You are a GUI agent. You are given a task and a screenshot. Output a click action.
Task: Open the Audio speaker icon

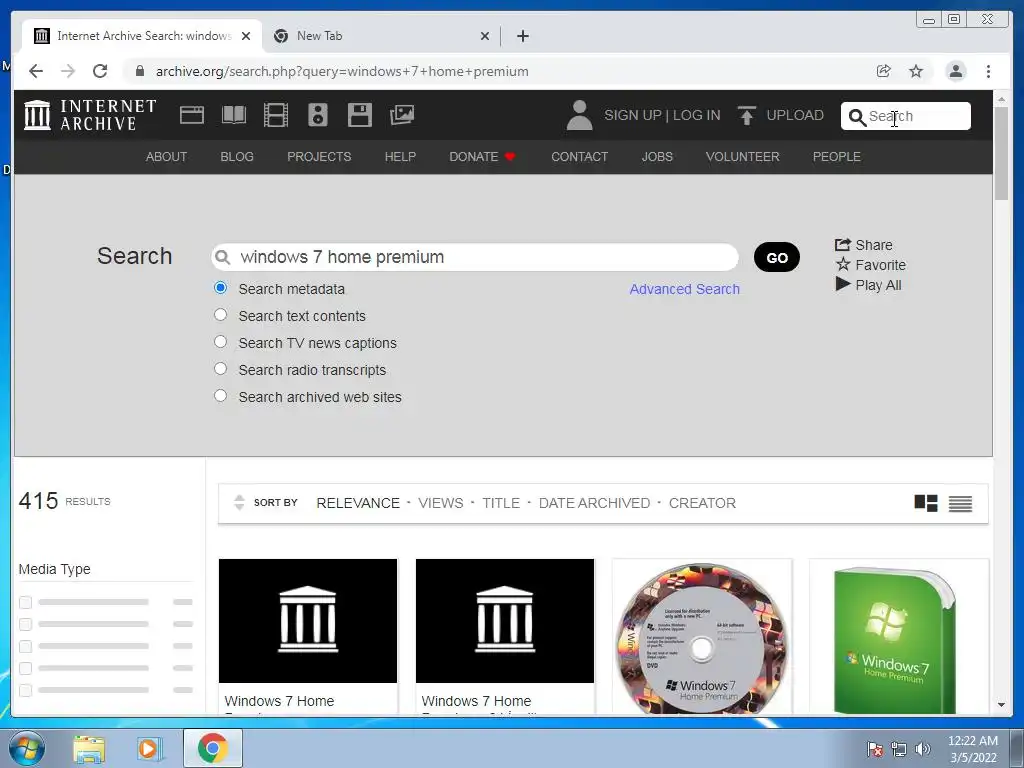pos(318,115)
